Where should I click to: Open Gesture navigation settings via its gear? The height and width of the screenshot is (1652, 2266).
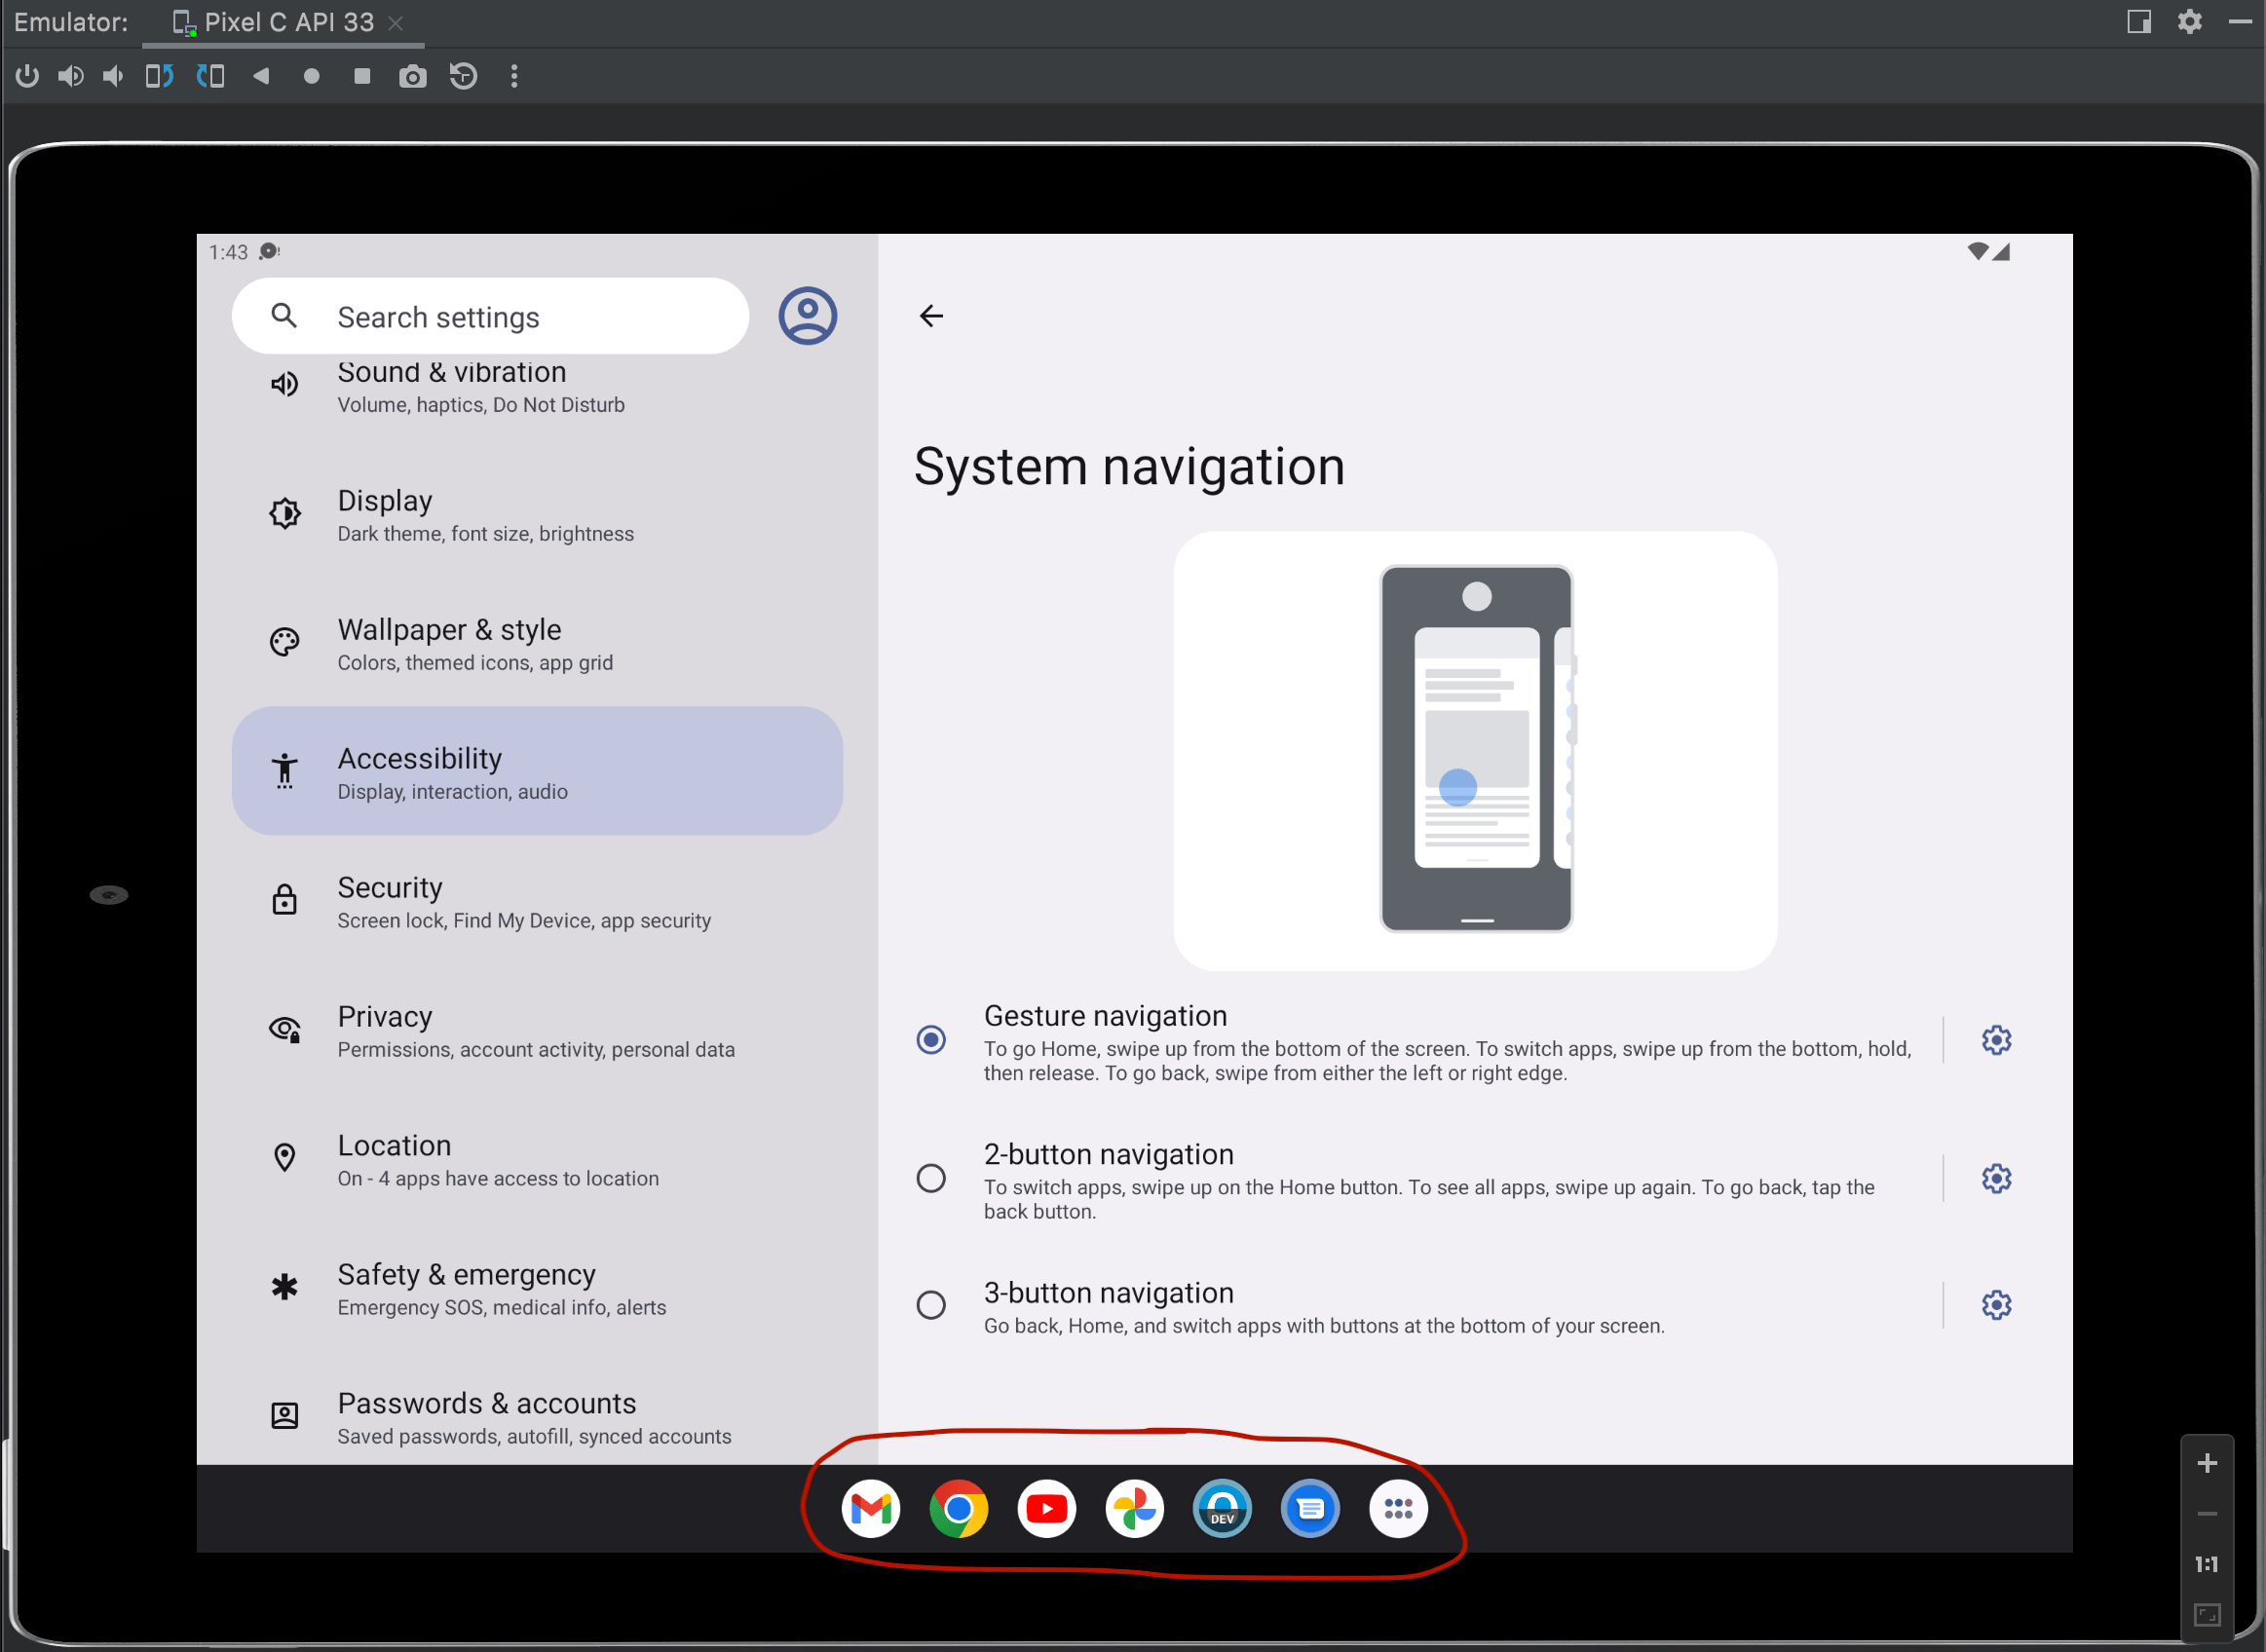click(x=1996, y=1040)
